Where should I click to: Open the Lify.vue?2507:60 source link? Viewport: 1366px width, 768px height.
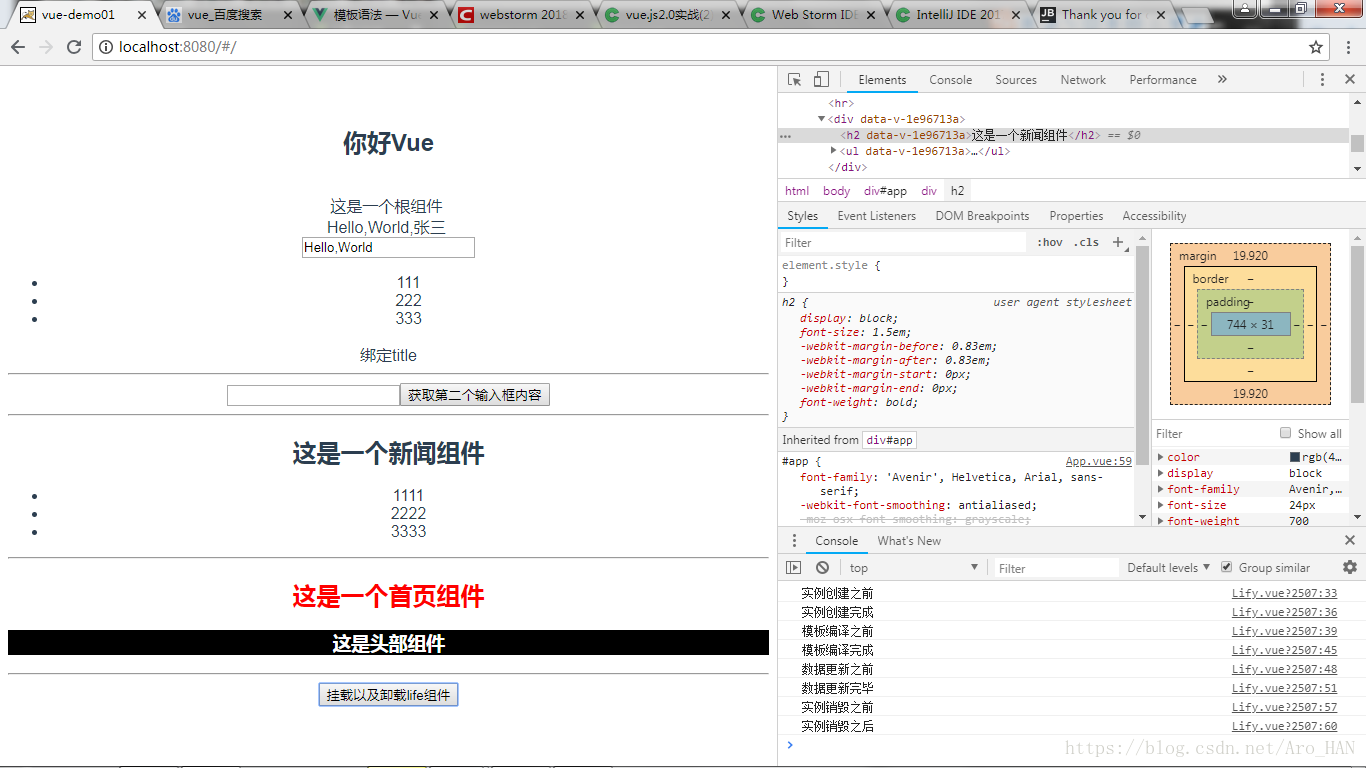[1284, 726]
